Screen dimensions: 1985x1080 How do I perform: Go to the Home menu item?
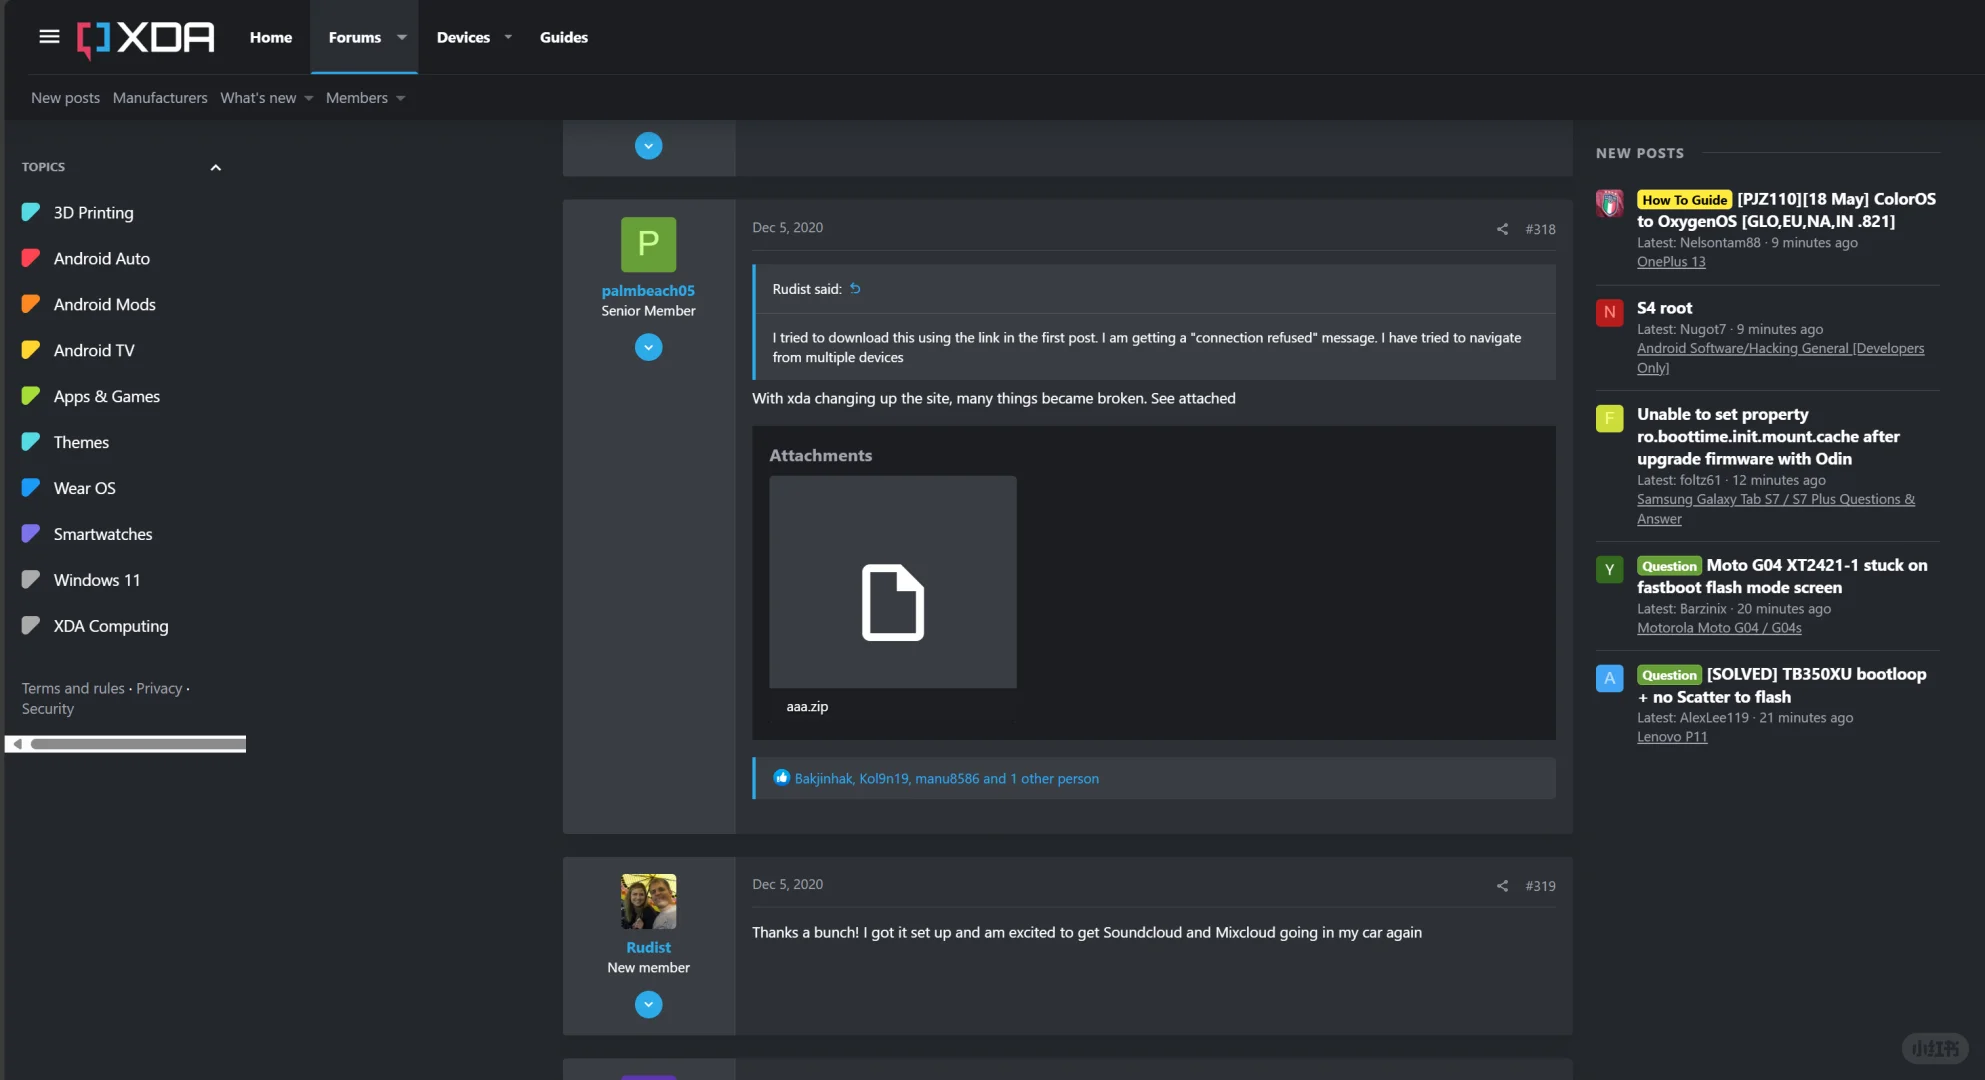[270, 37]
